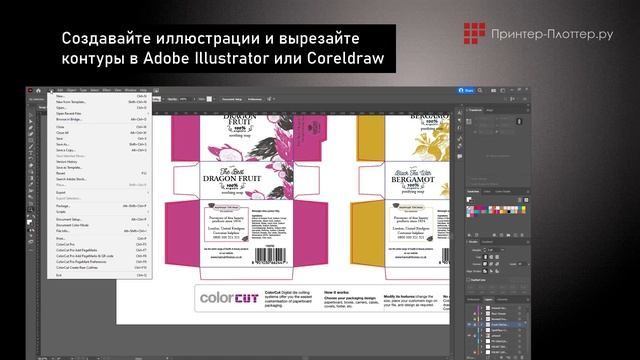Select the Direct Selection tool

click(x=31, y=122)
